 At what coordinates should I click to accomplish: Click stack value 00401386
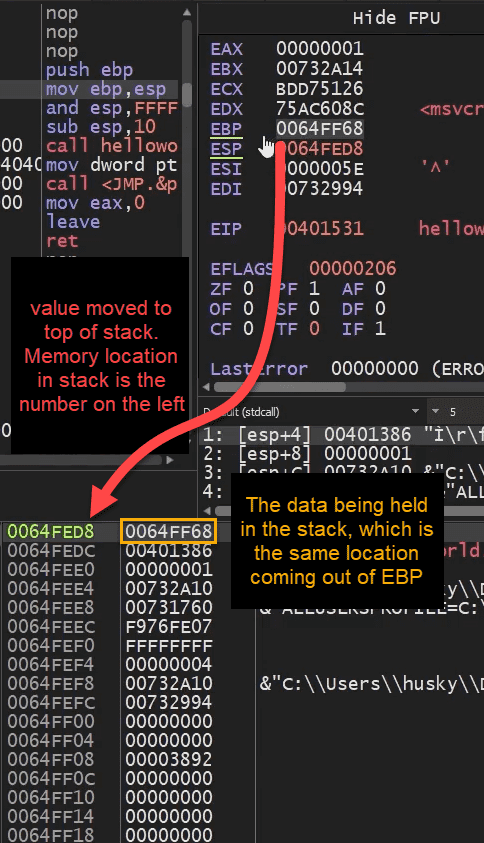point(169,551)
